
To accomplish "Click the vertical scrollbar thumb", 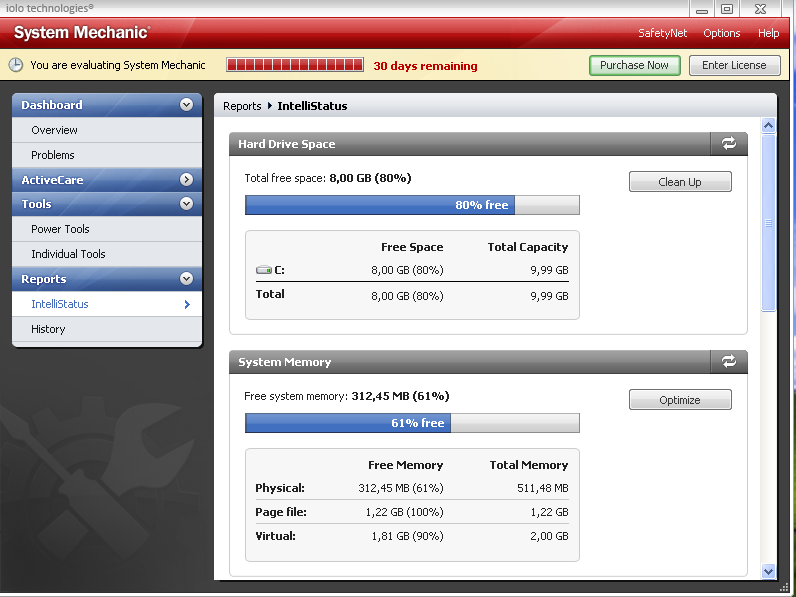I will pos(769,222).
